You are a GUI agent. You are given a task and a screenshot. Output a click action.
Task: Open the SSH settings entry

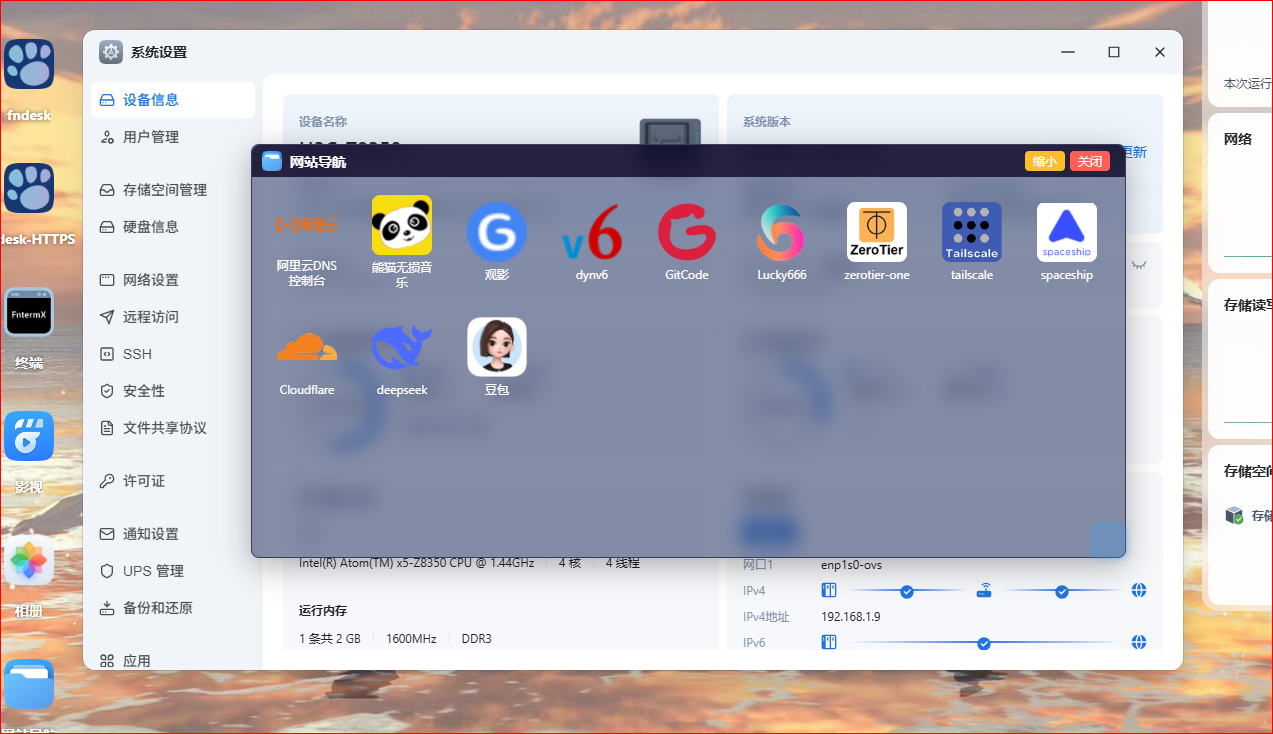[173, 354]
